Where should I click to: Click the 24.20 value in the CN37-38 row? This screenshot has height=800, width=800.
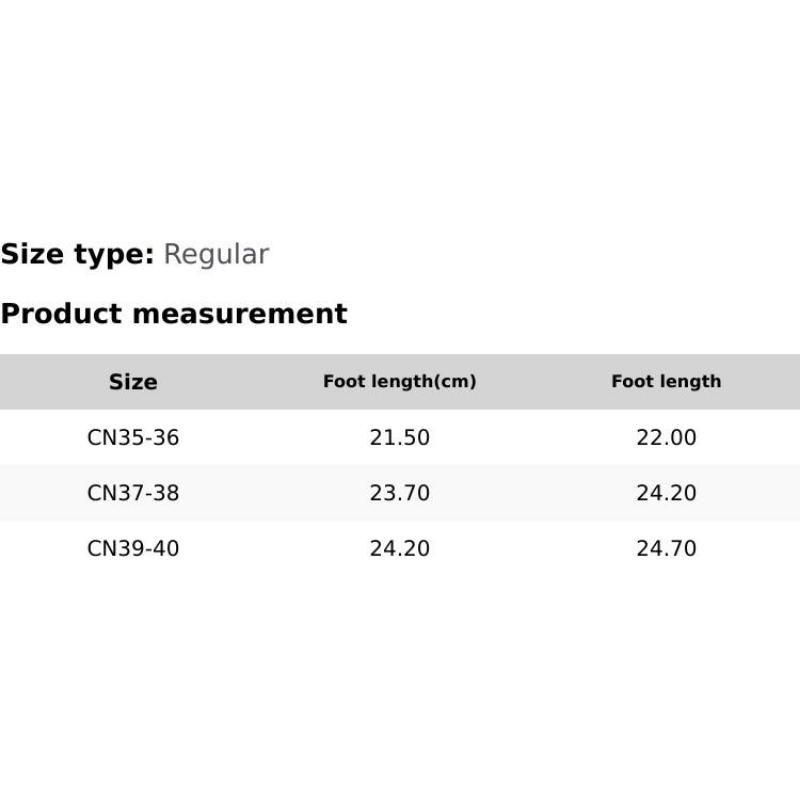pos(666,493)
